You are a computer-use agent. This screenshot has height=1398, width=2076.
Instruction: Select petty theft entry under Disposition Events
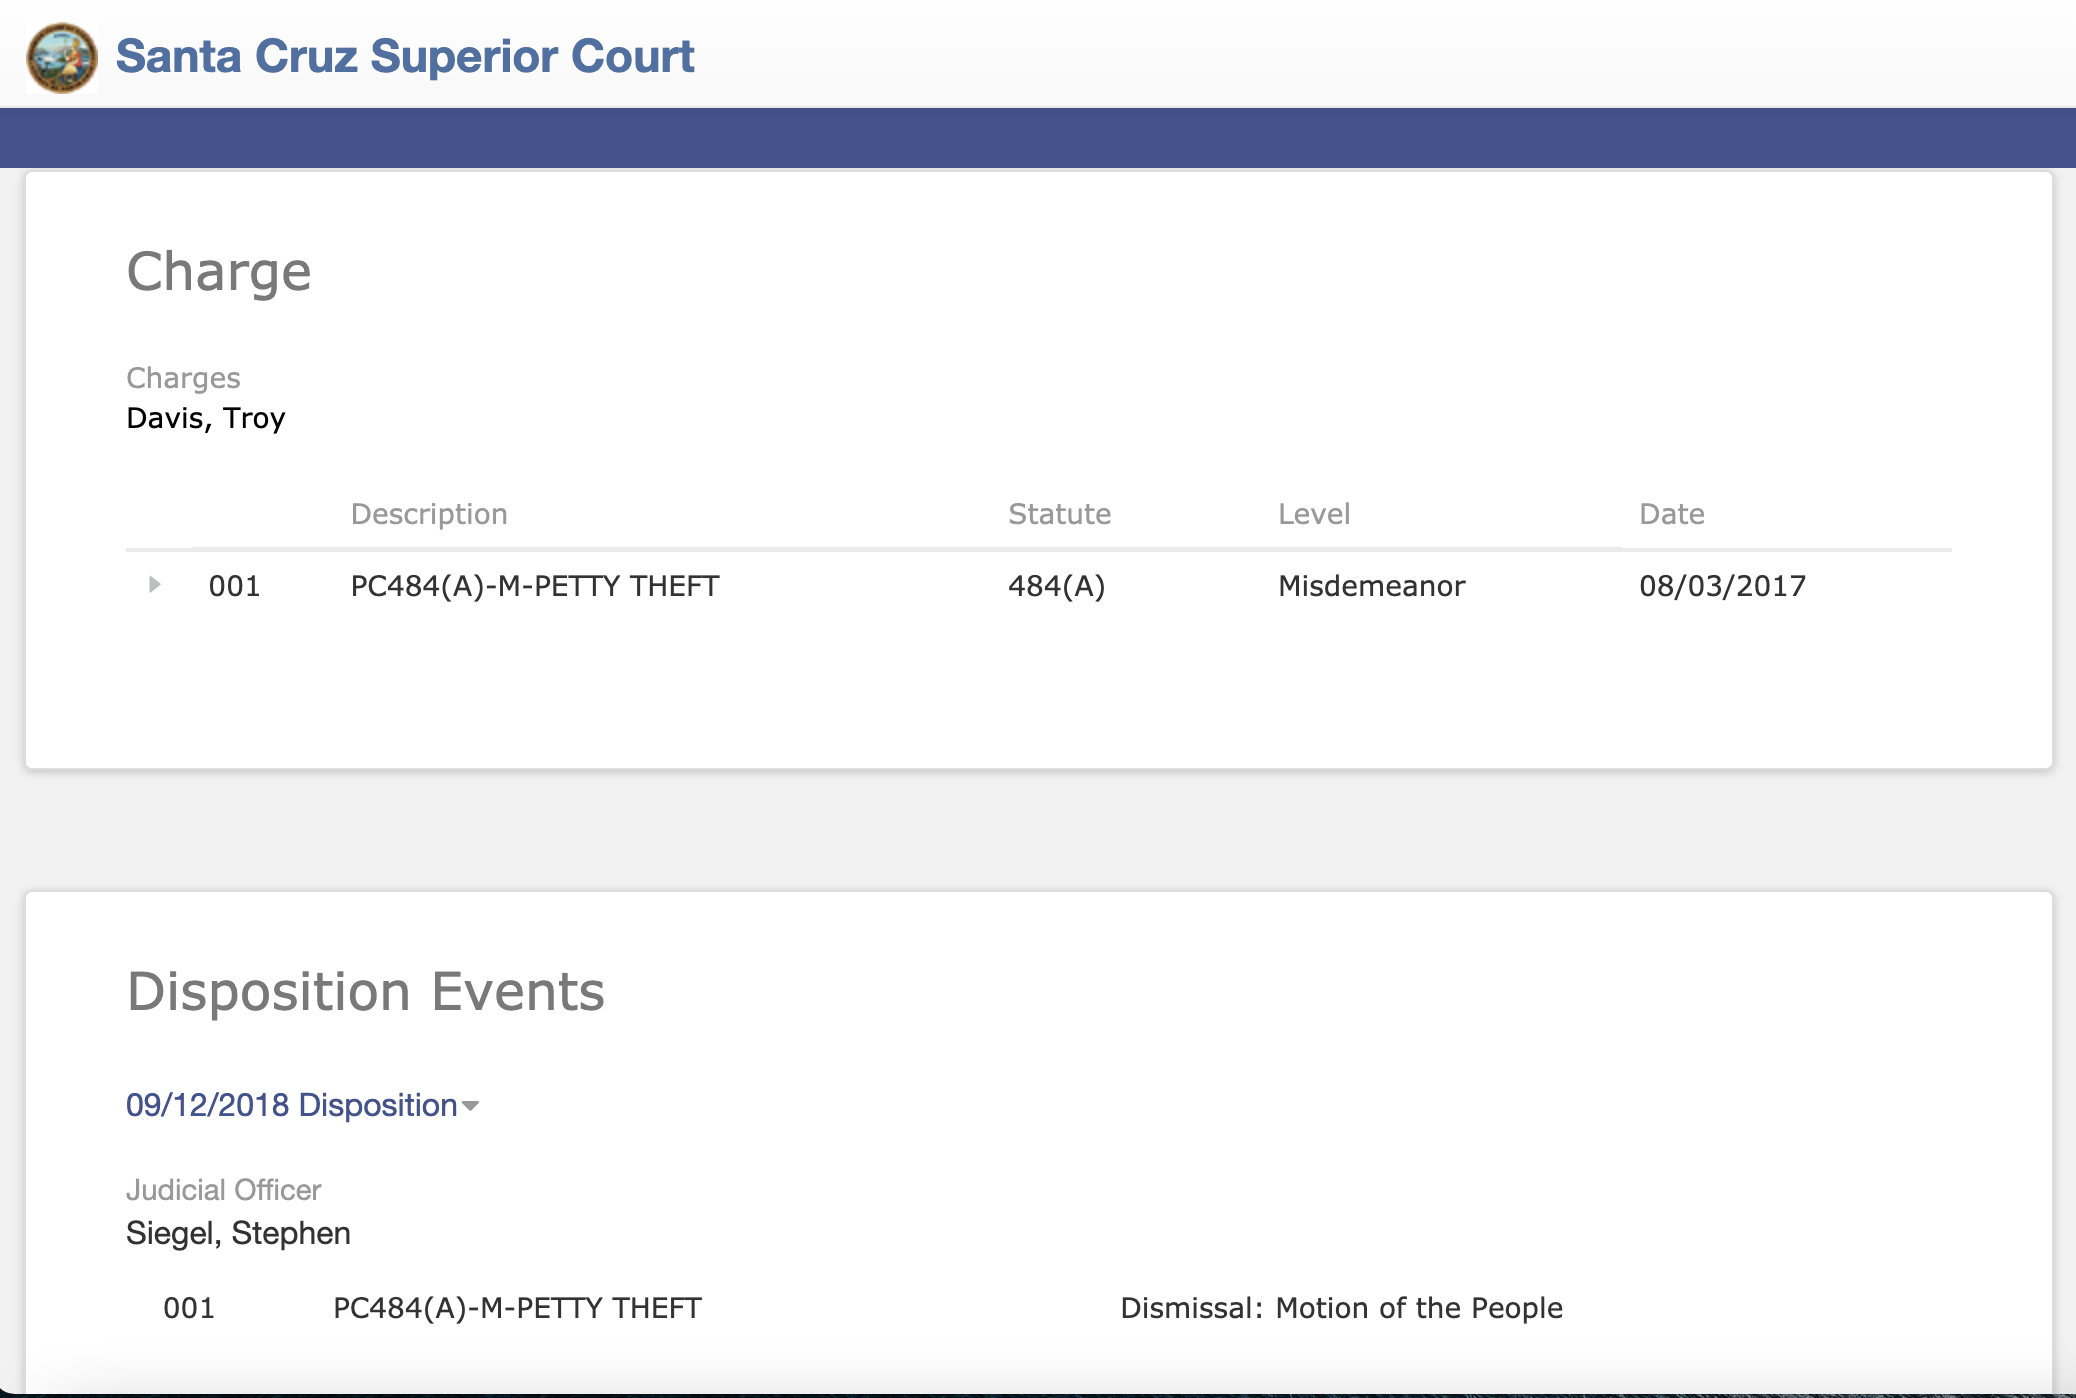[x=517, y=1308]
